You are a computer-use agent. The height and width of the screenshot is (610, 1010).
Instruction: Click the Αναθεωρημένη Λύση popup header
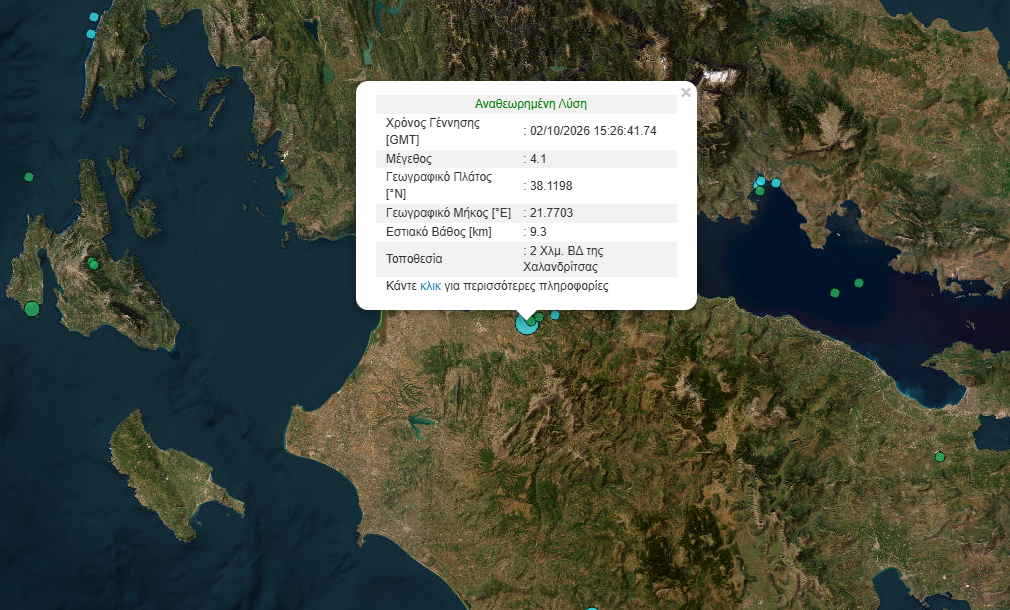(x=530, y=104)
